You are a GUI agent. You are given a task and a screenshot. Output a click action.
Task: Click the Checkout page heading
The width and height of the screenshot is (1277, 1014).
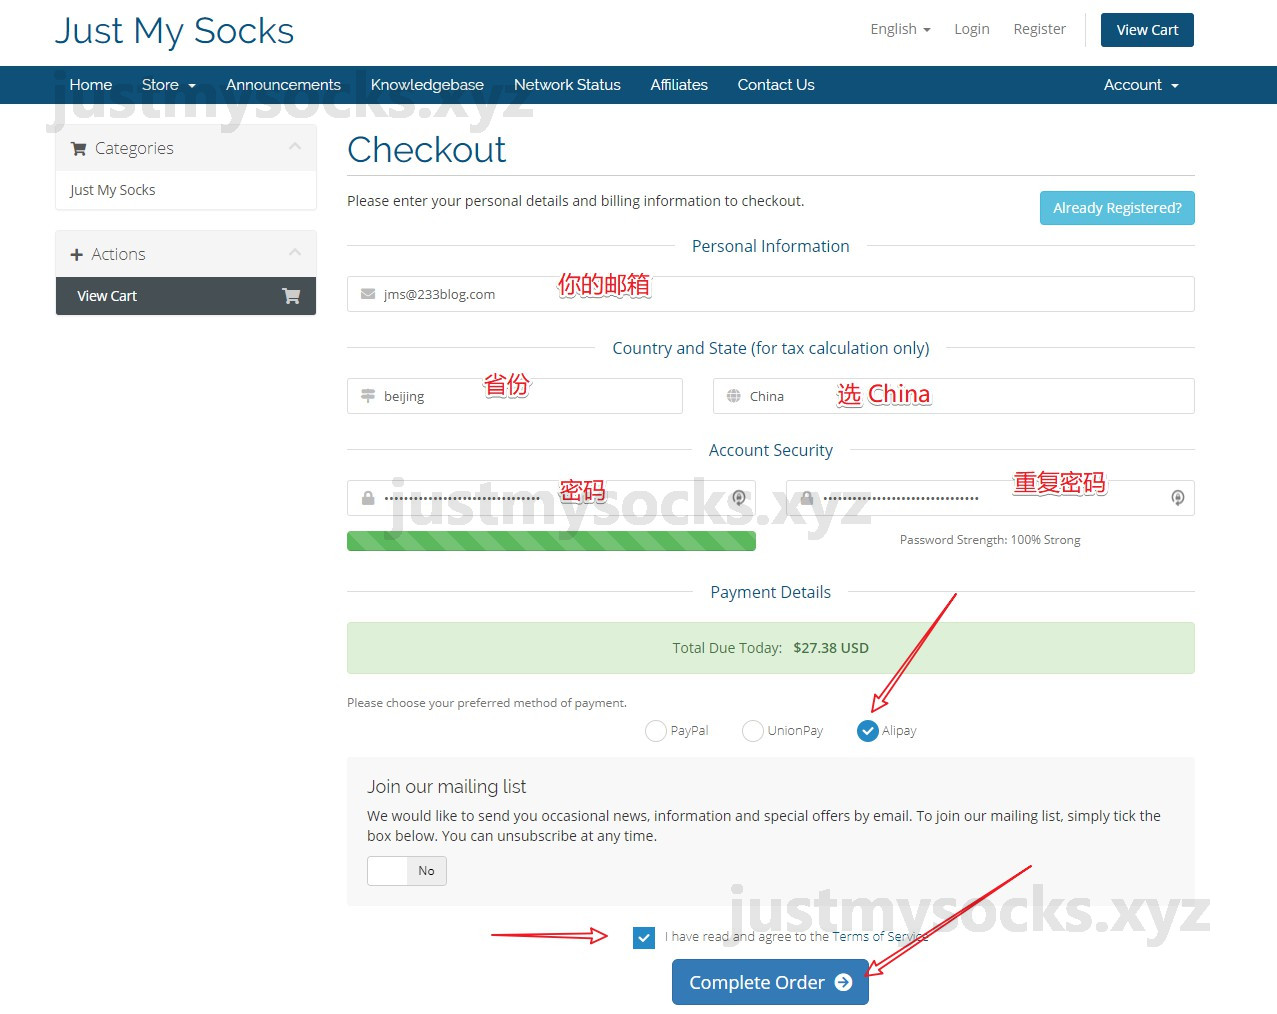[x=427, y=150]
